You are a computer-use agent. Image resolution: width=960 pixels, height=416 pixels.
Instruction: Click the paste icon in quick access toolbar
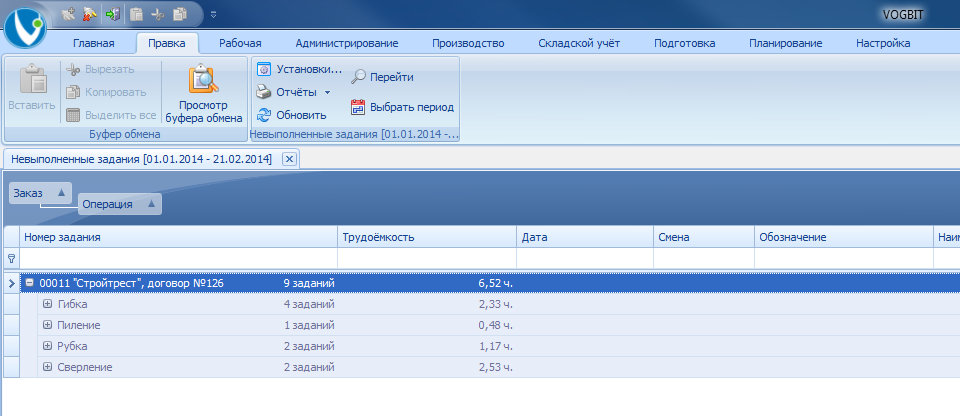pos(137,13)
